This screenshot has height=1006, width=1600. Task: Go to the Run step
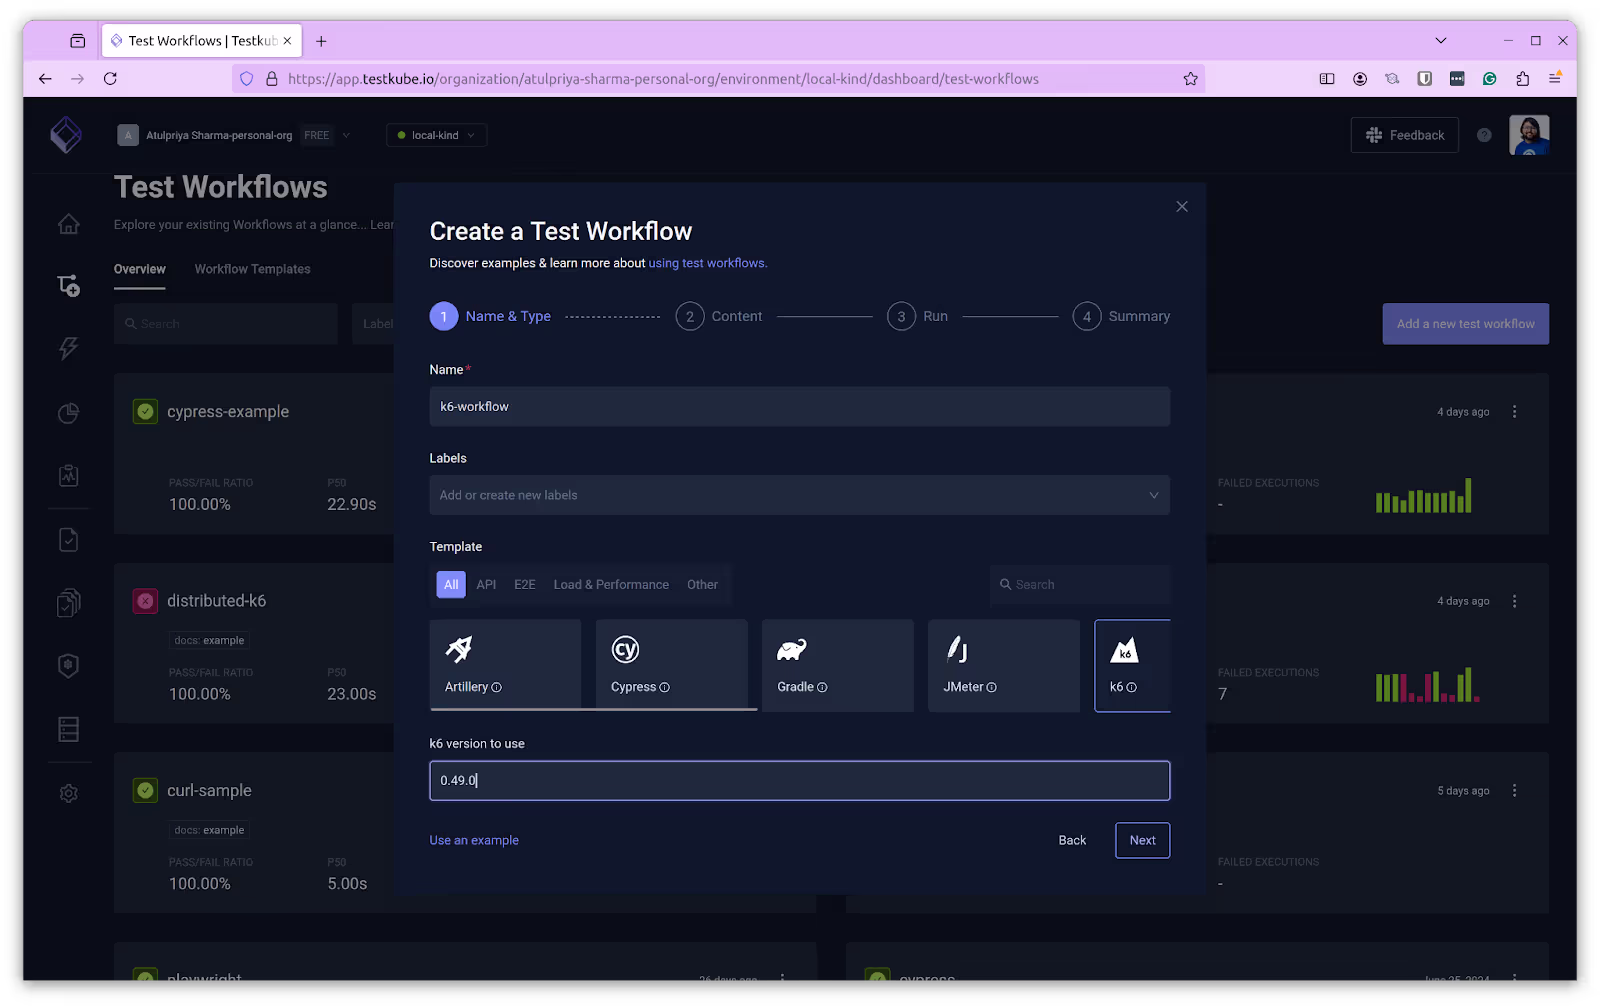tap(918, 316)
